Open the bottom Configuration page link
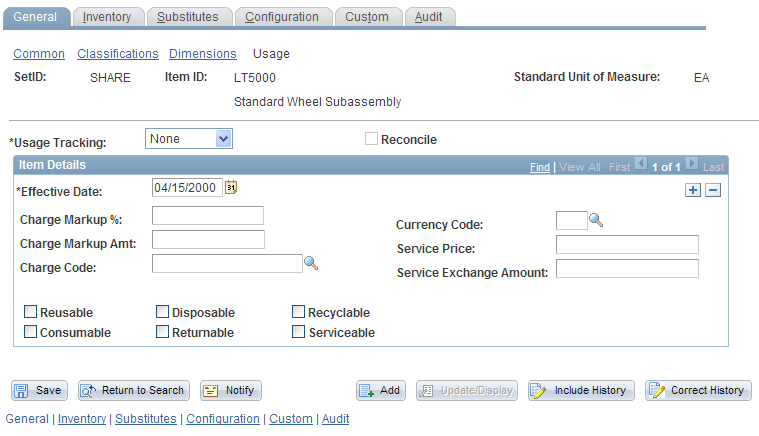Screen dimensions: 759x436 (x=223, y=419)
